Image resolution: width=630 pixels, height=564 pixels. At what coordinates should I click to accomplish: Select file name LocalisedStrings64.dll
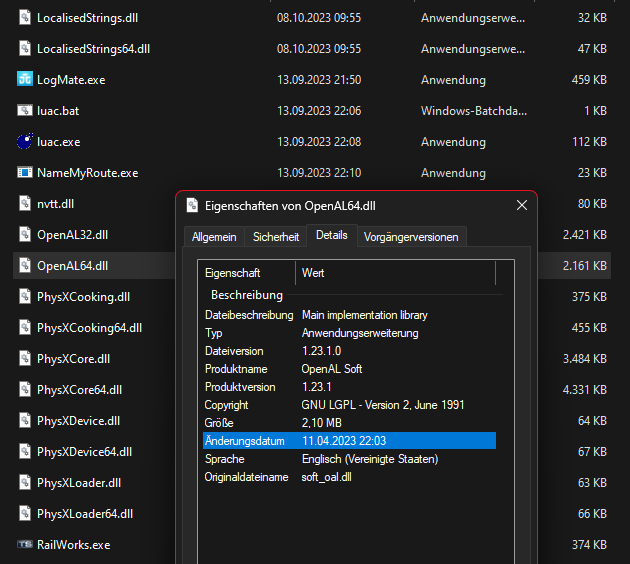(94, 49)
